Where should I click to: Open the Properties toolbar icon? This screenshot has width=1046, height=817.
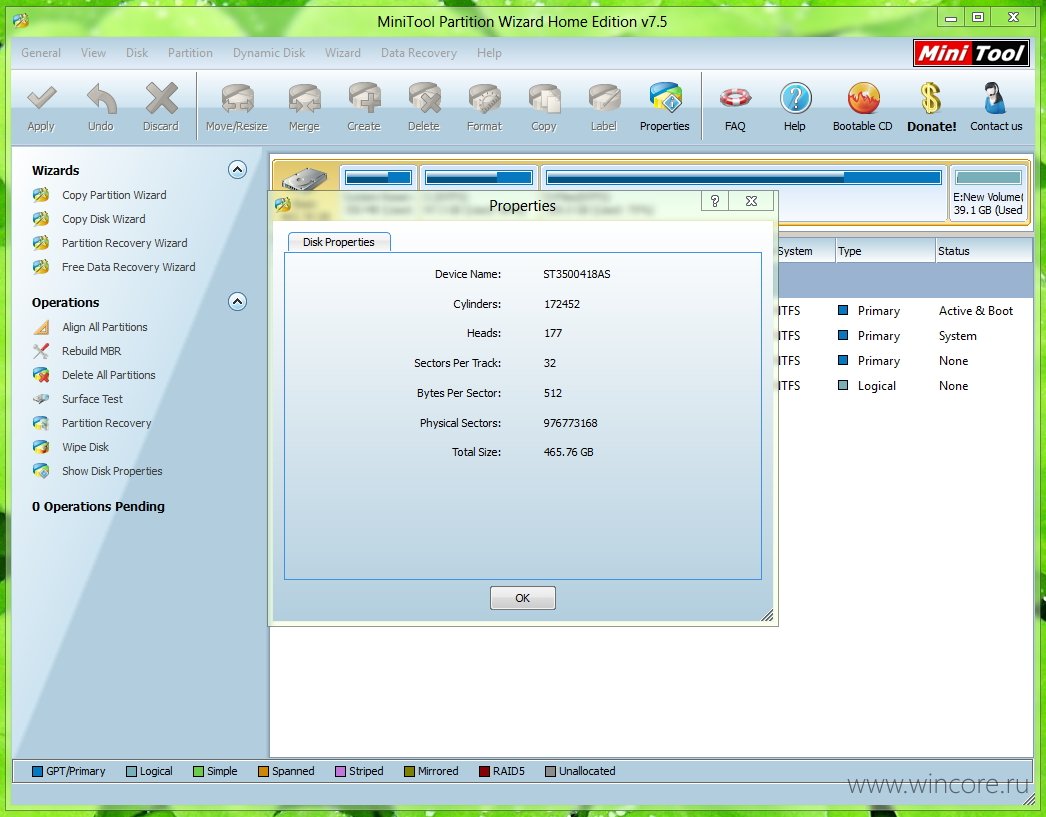[665, 99]
